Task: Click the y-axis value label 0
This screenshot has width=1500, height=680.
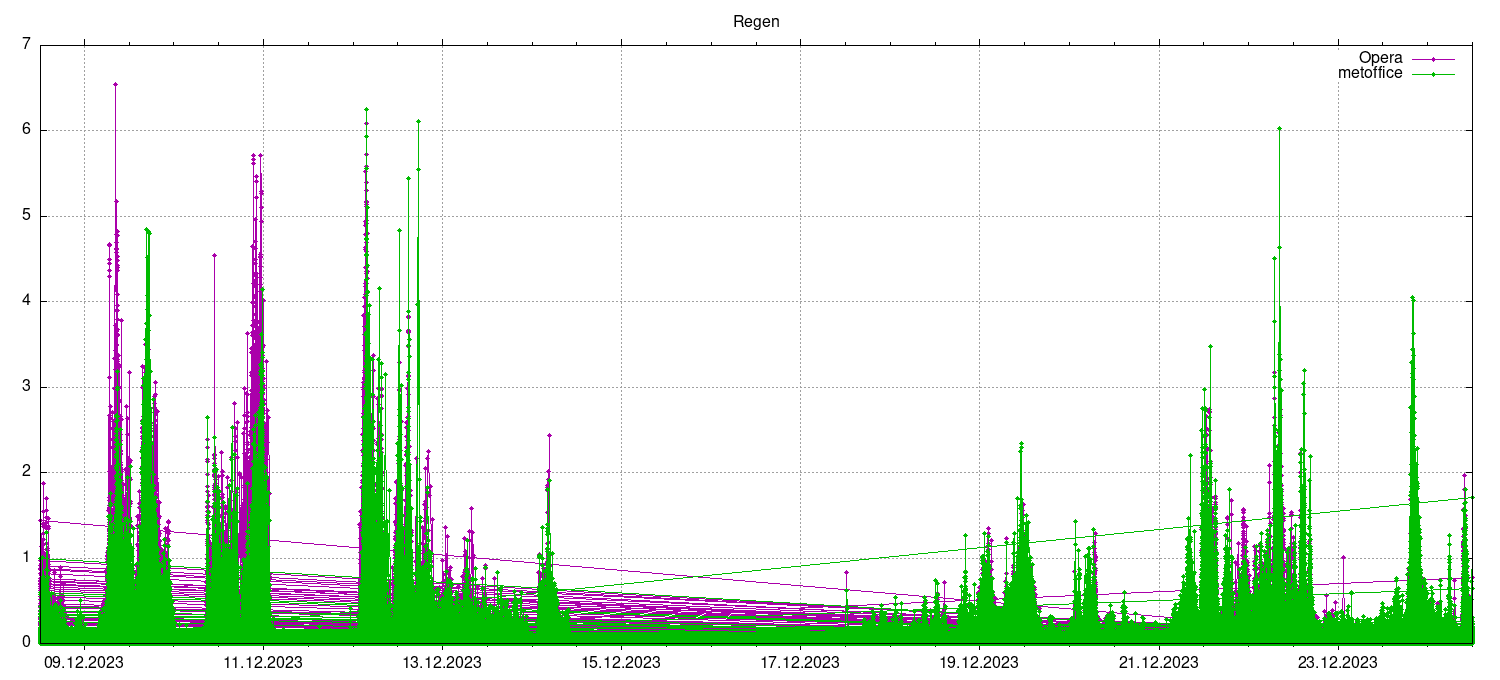Action: click(x=26, y=643)
